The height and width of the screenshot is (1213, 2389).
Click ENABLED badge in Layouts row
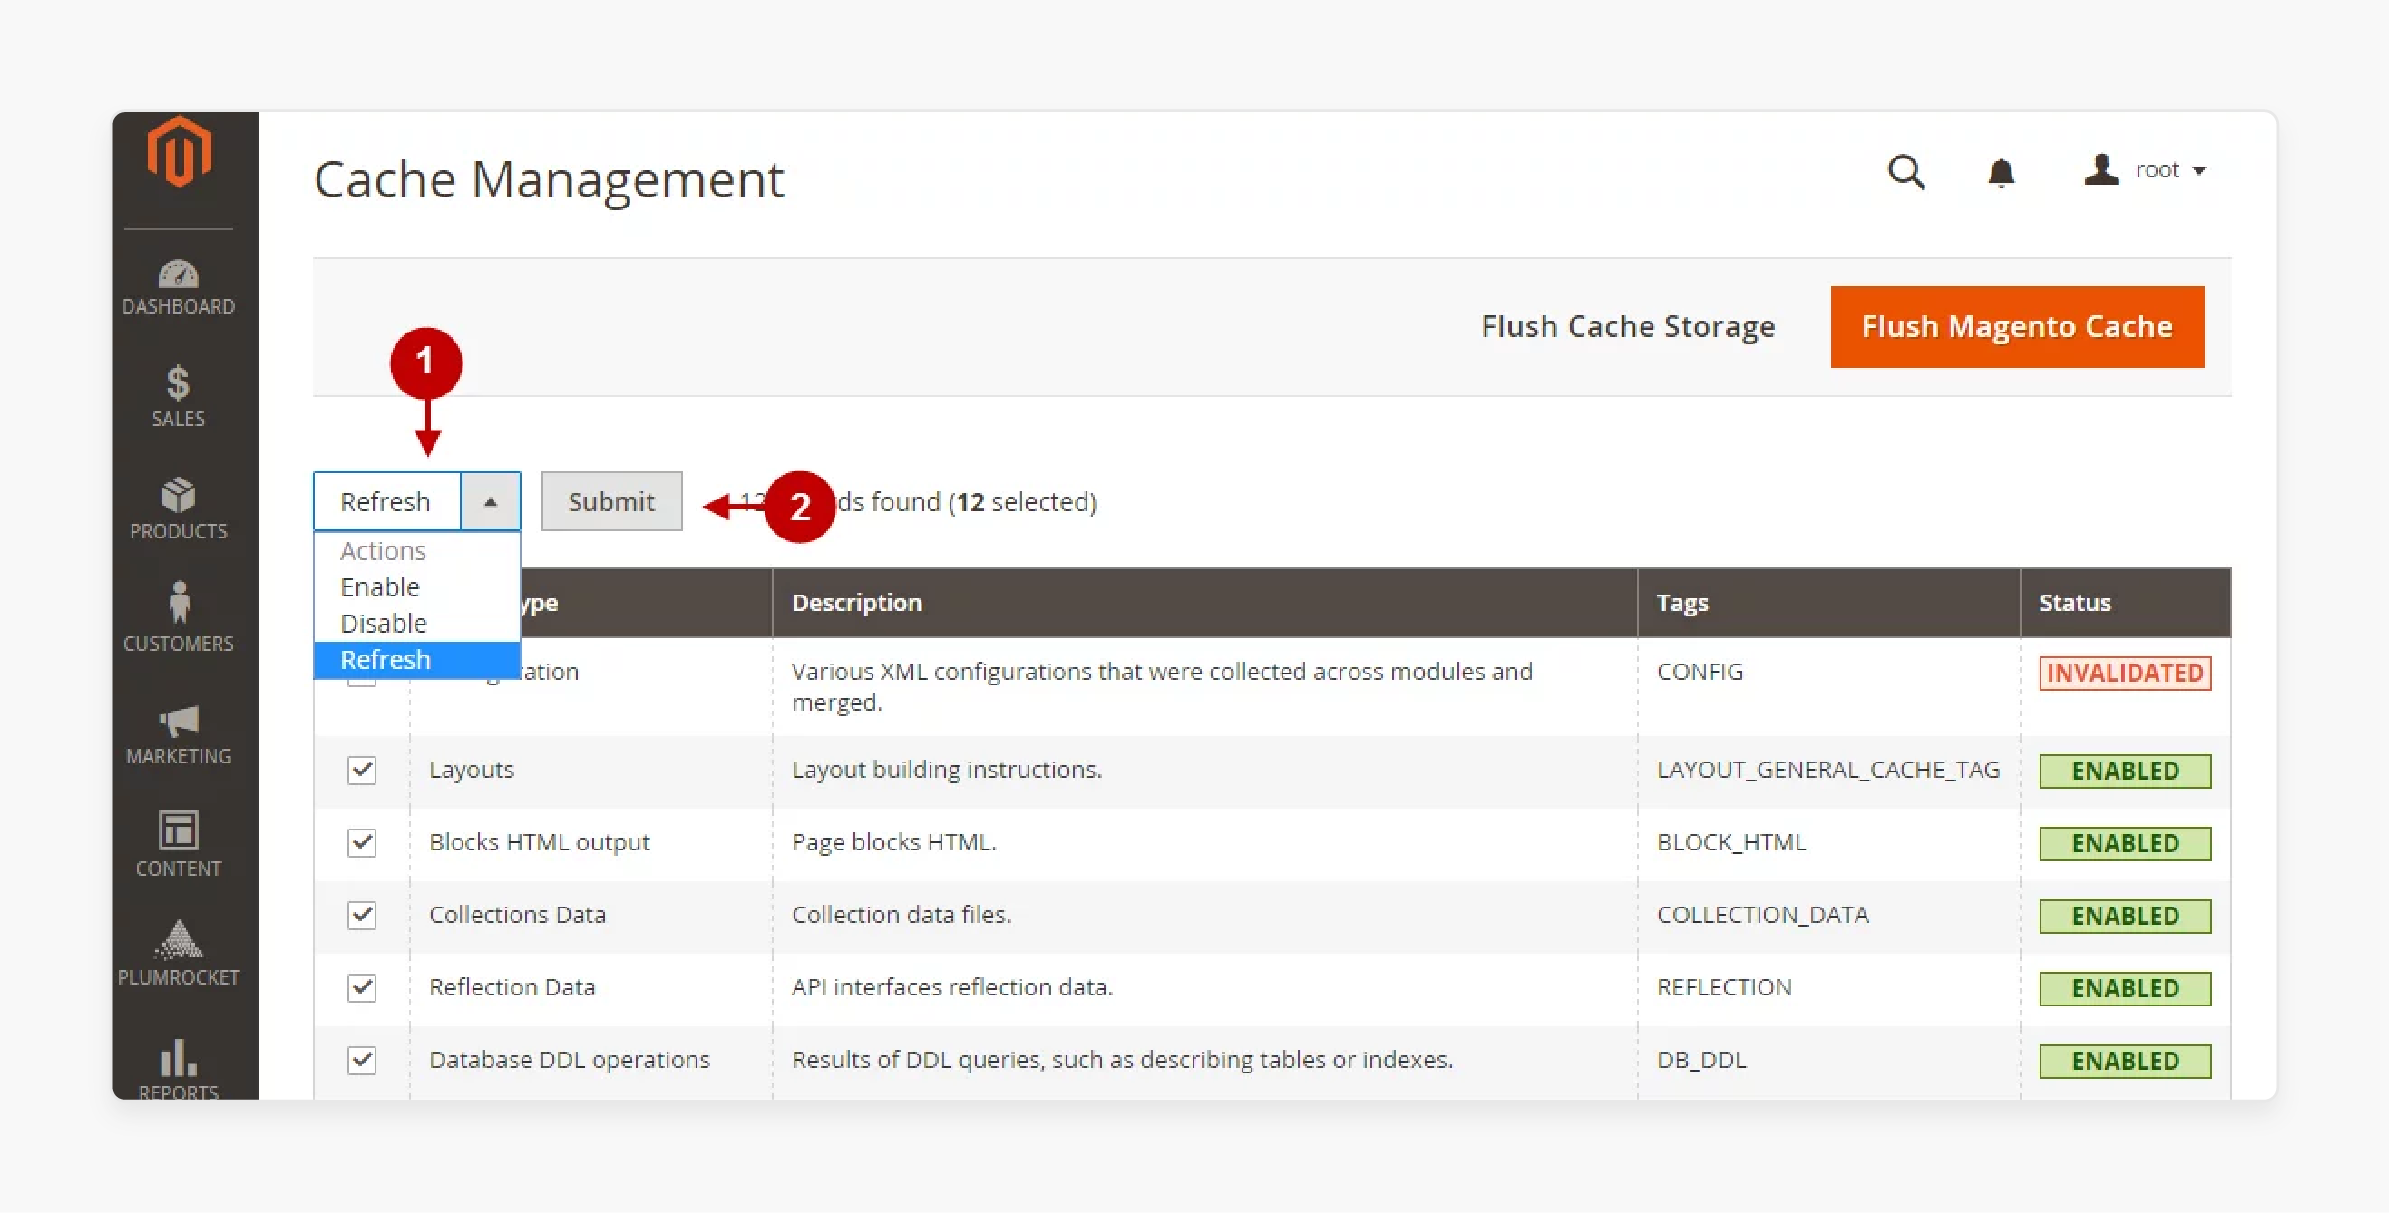click(x=2125, y=772)
